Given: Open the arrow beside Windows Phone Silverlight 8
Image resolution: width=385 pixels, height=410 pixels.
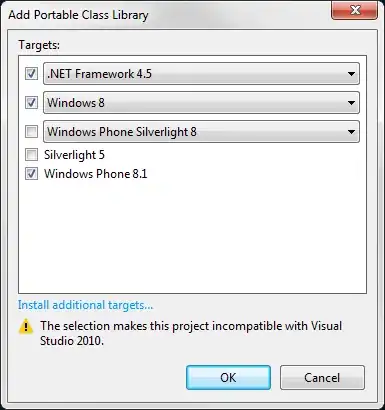Looking at the screenshot, I should click(x=351, y=132).
